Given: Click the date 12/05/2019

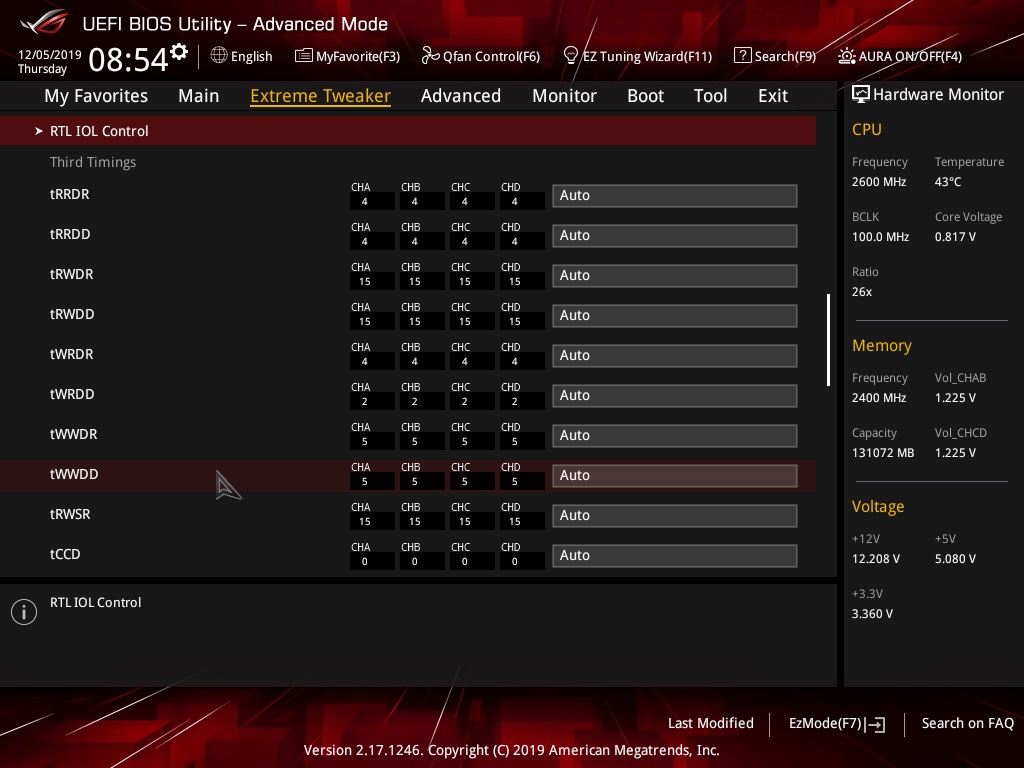Looking at the screenshot, I should tap(50, 55).
